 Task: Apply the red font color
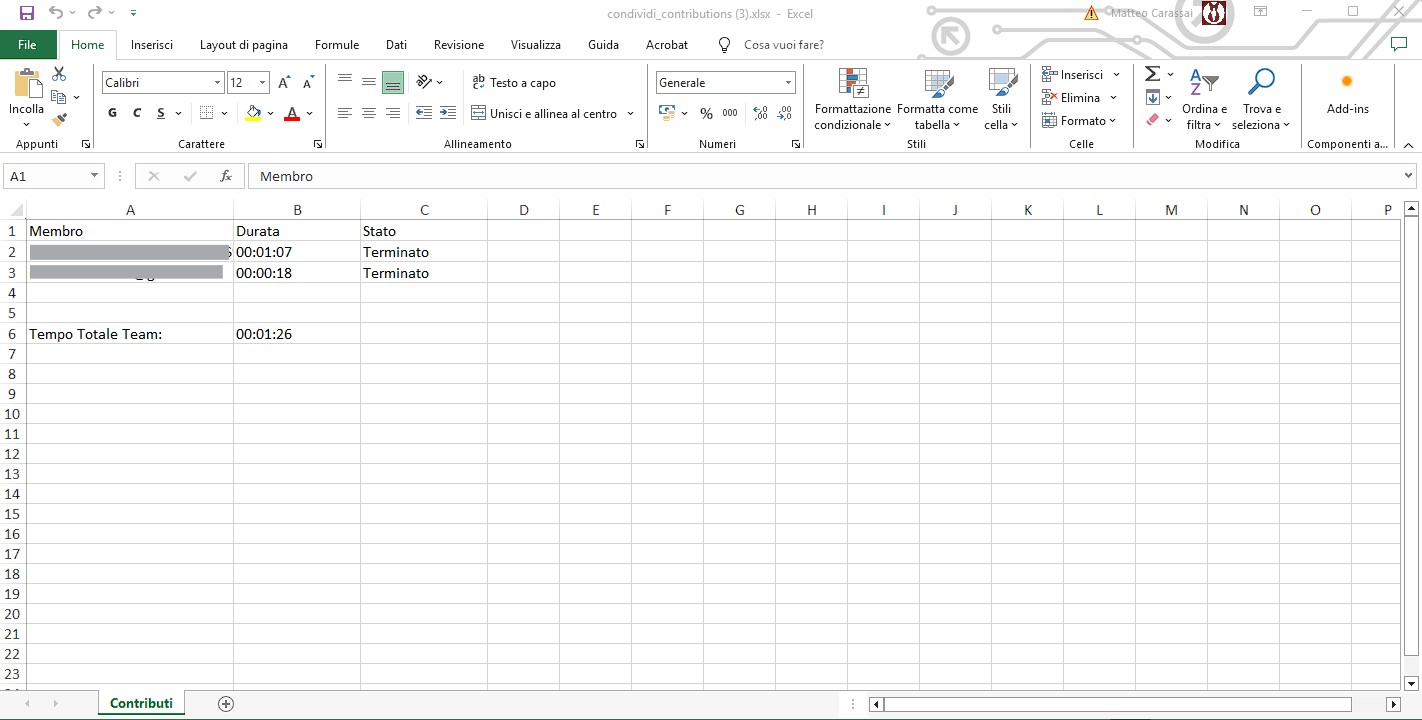pyautogui.click(x=292, y=114)
